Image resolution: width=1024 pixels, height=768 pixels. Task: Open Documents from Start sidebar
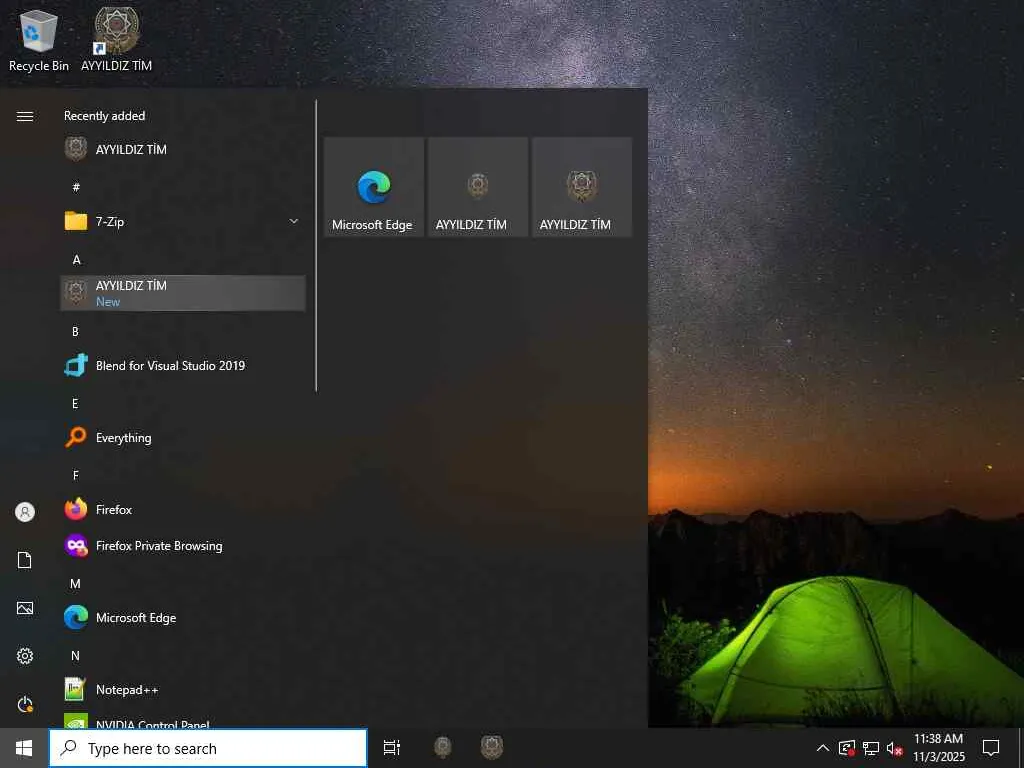coord(25,560)
